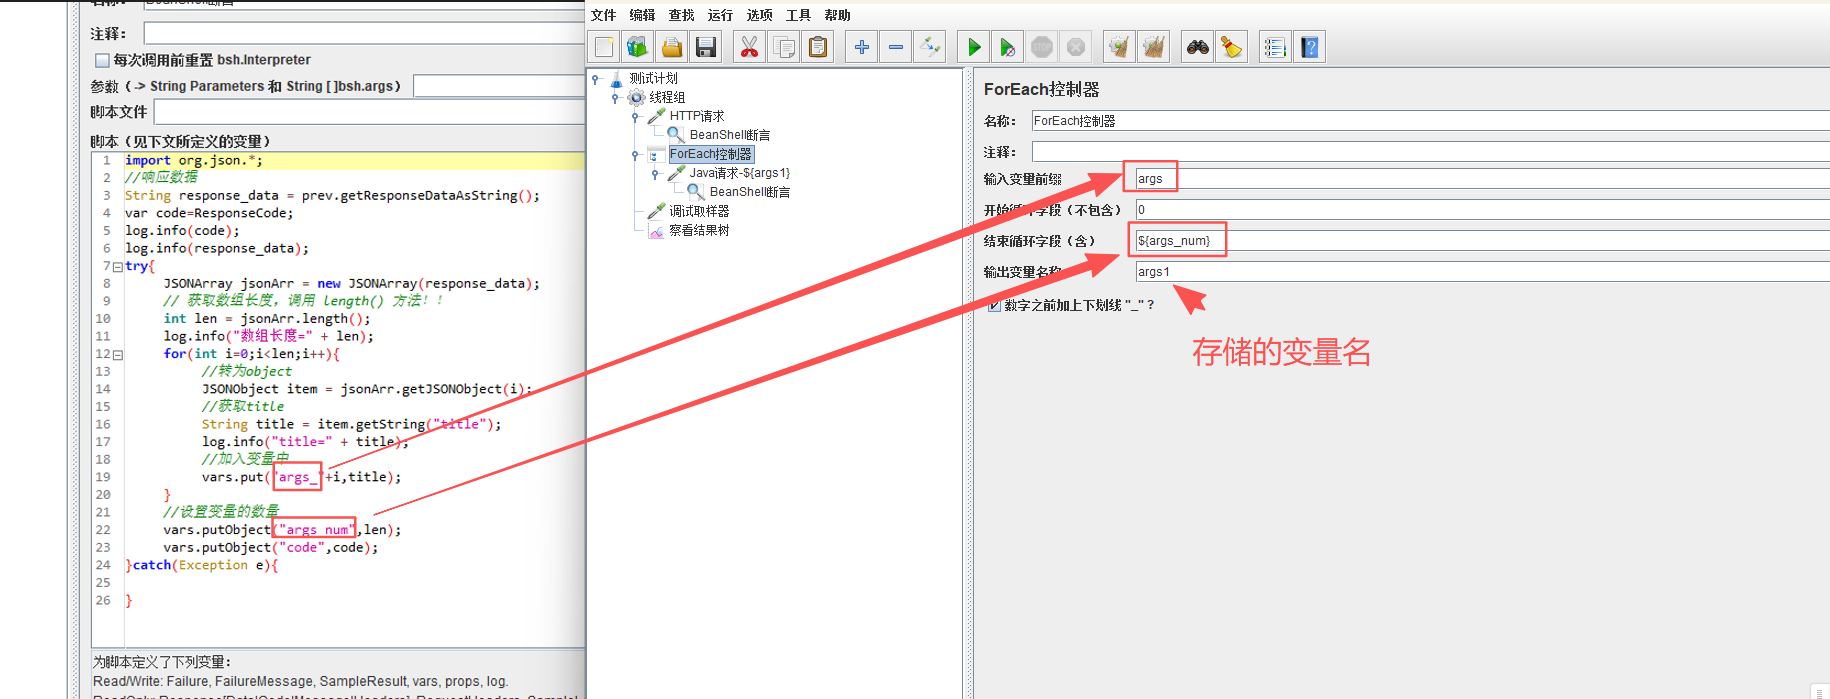Image resolution: width=1830 pixels, height=699 pixels.
Task: Select 调试取样器 in the tree
Action: 699,211
